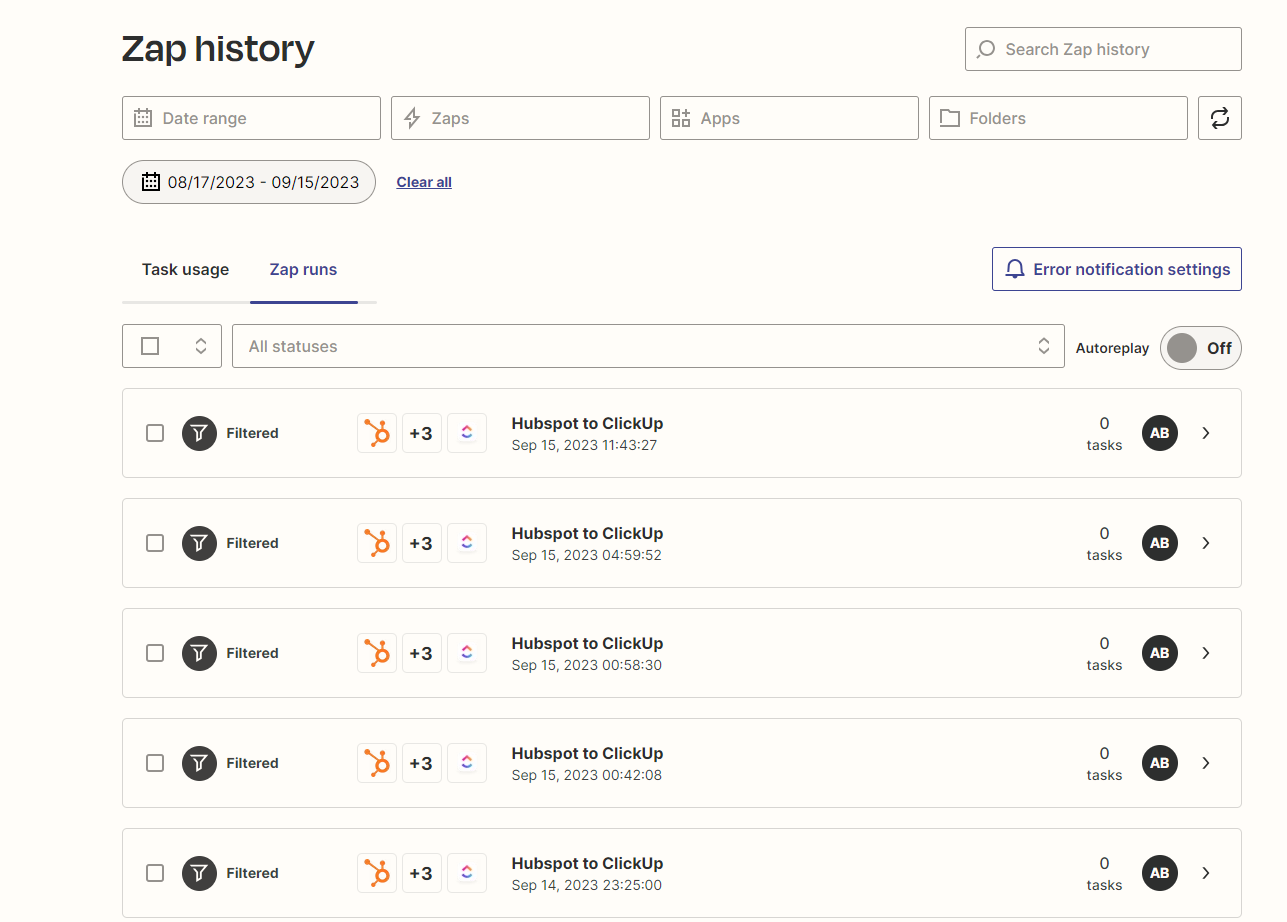The width and height of the screenshot is (1287, 922).
Task: Check the box for the 00:42:08 run
Action: pyautogui.click(x=155, y=763)
